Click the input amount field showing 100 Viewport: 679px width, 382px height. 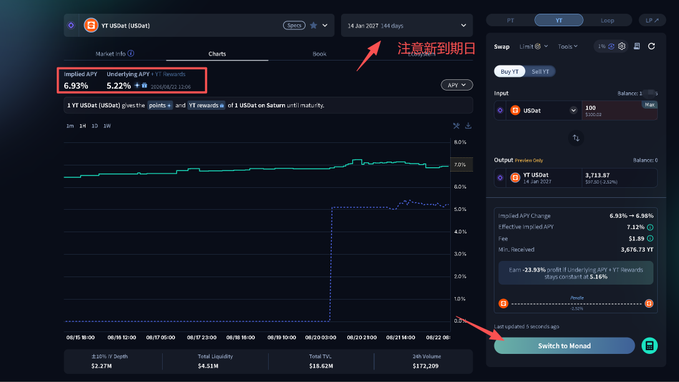(620, 110)
